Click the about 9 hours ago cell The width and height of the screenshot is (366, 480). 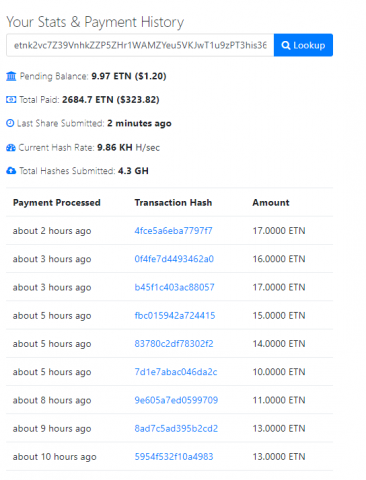(x=52, y=429)
